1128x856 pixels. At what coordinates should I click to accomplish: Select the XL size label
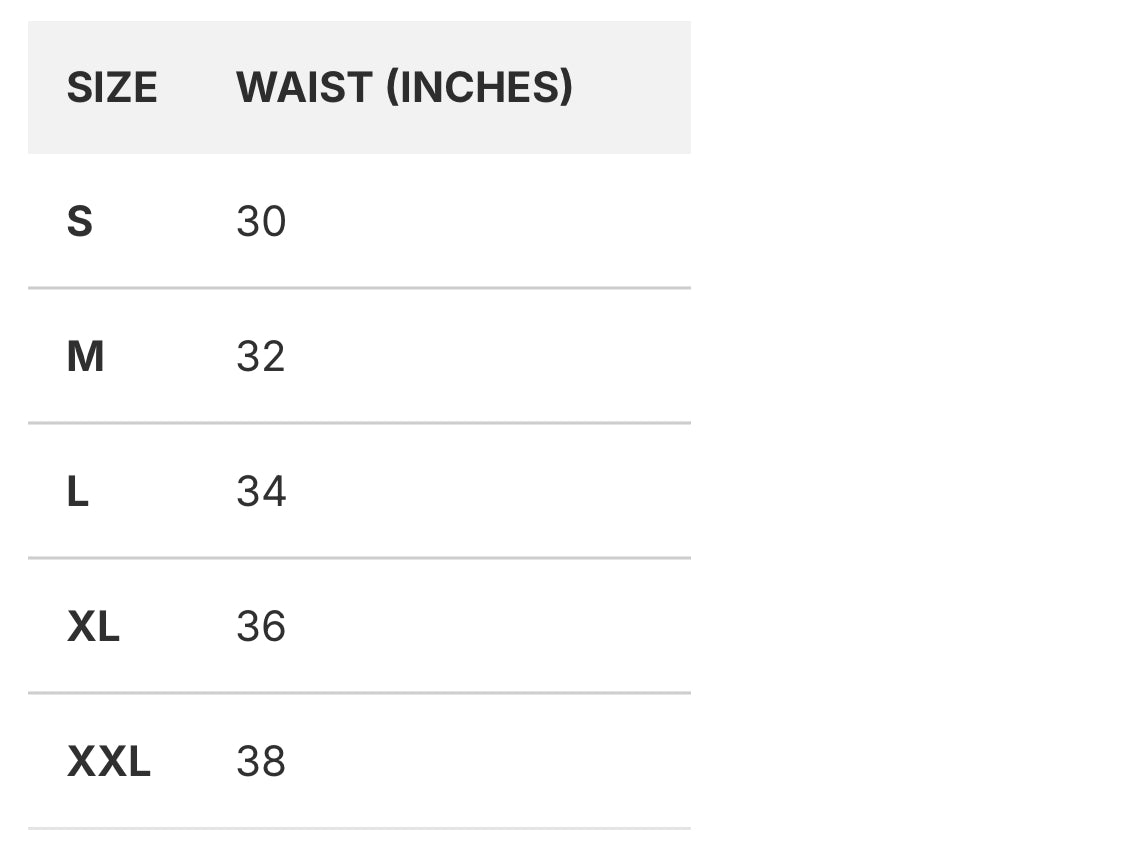(93, 626)
